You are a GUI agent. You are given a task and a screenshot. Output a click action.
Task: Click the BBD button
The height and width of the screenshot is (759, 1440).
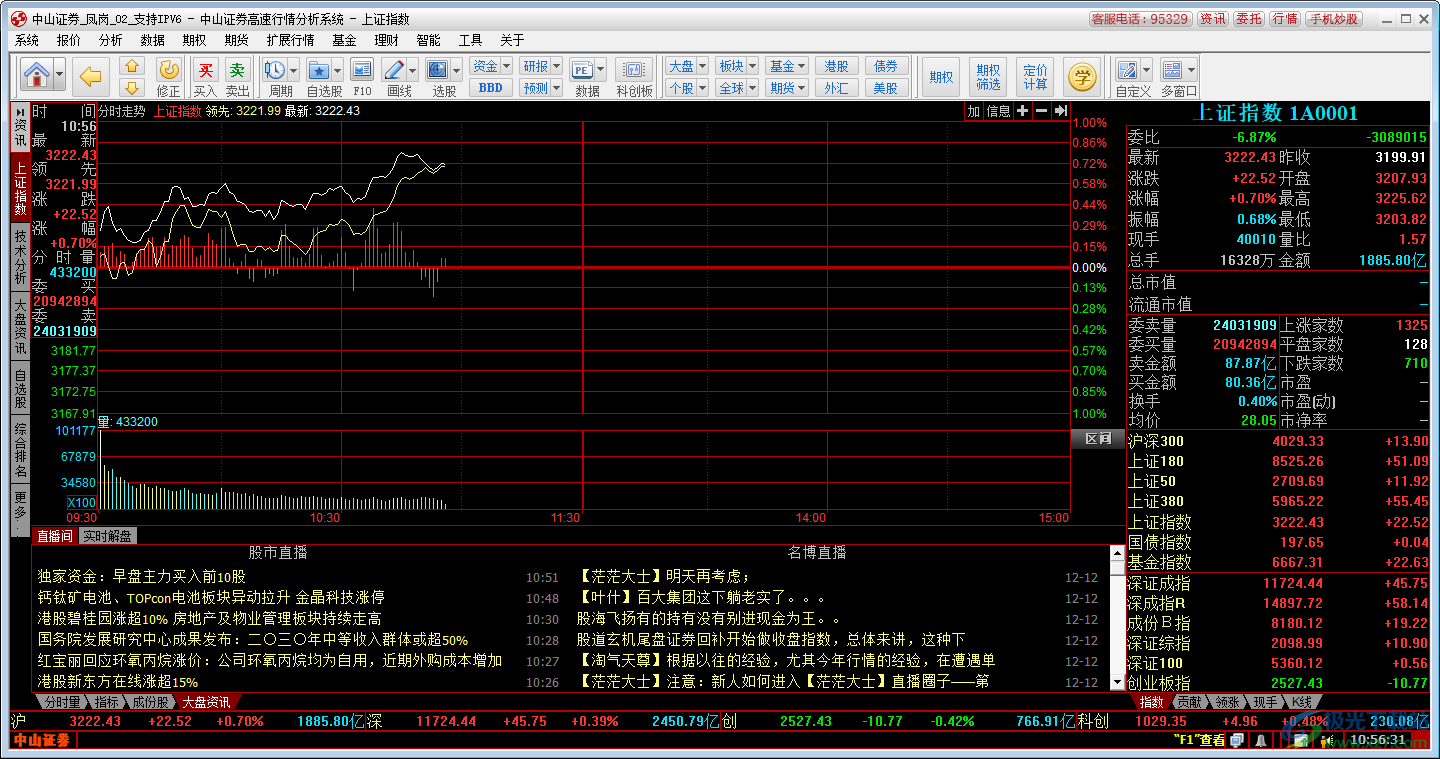490,88
